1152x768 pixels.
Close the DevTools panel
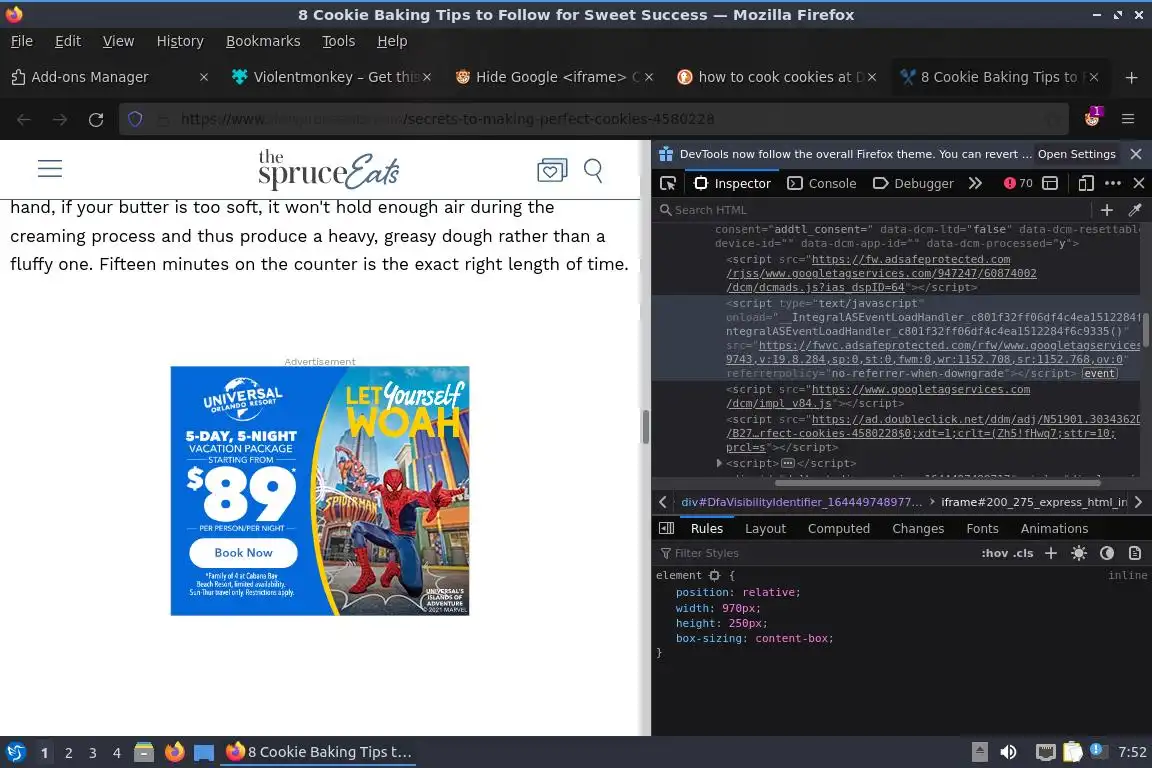pyautogui.click(x=1139, y=183)
